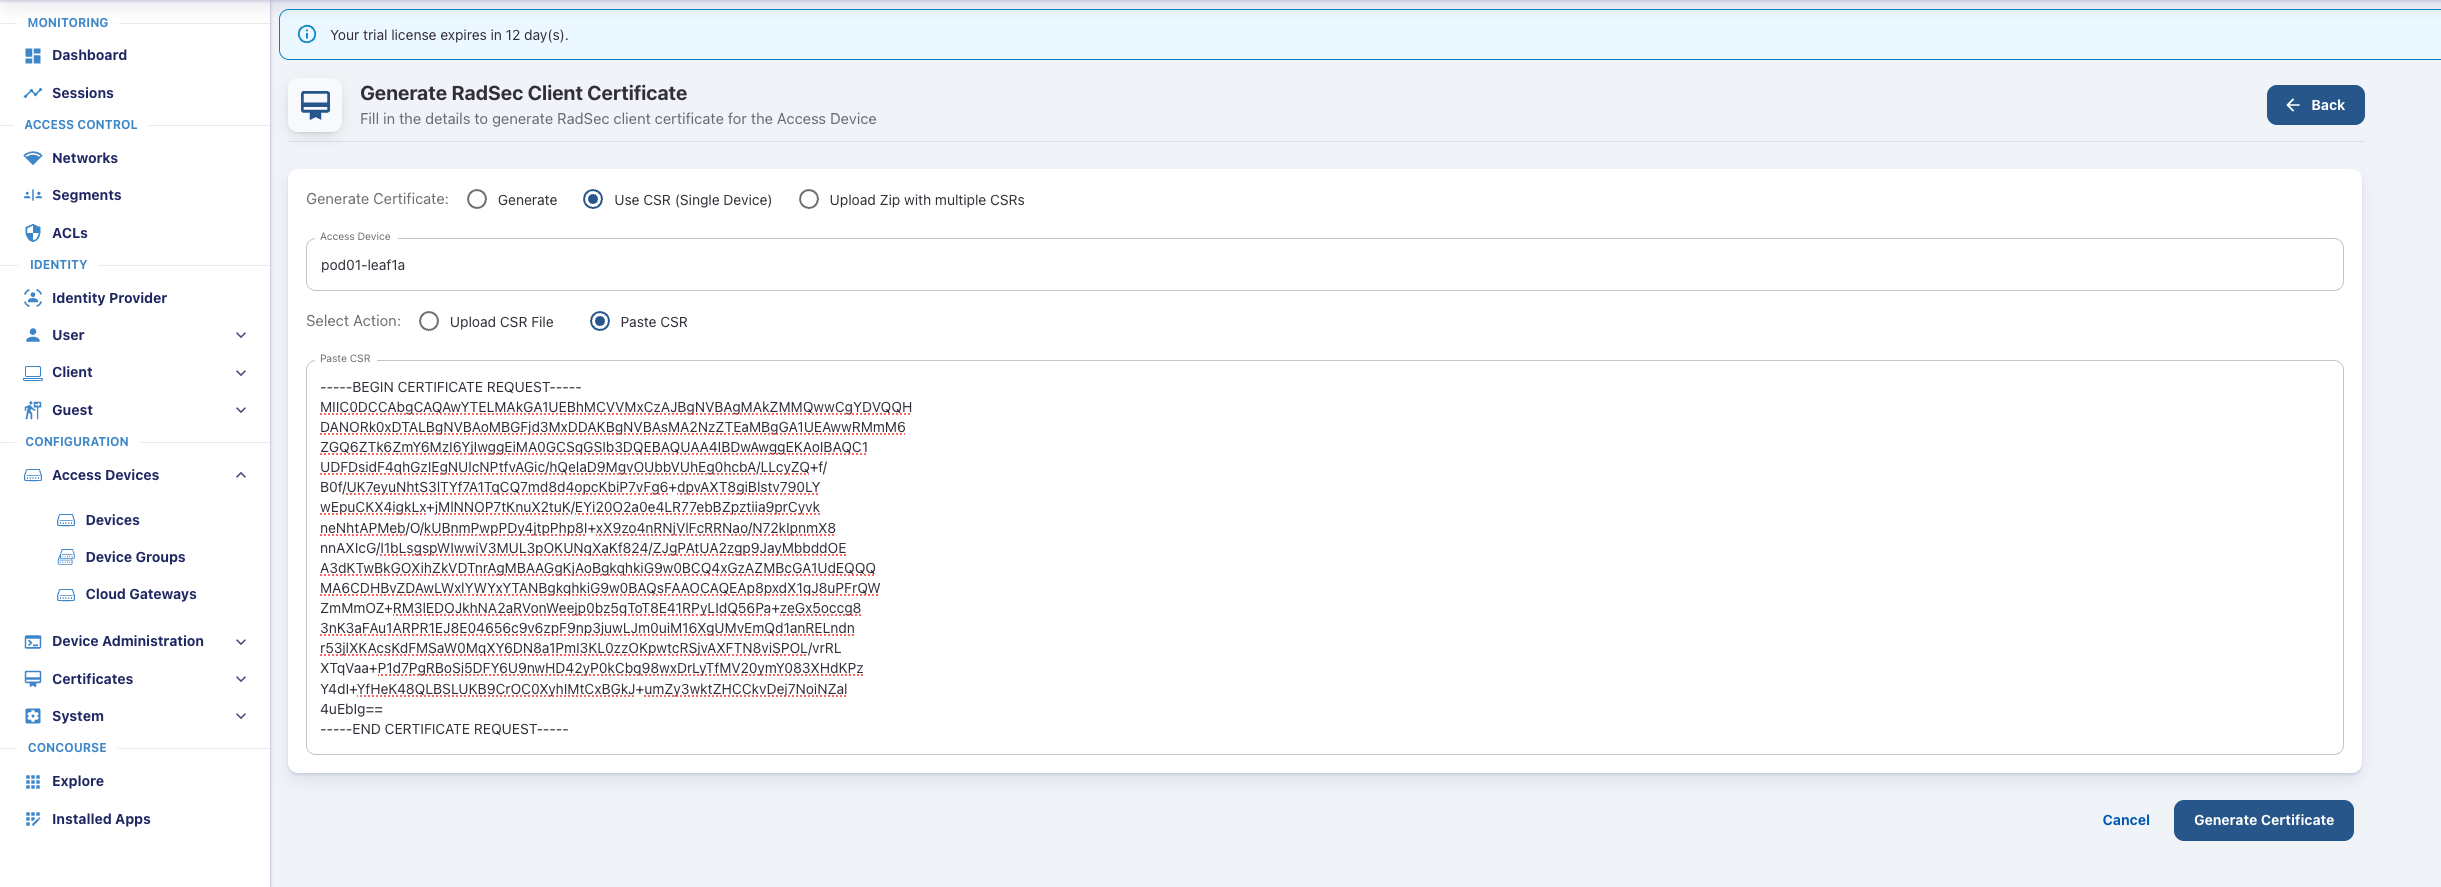
Task: Select the Generate radio option
Action: click(x=477, y=200)
